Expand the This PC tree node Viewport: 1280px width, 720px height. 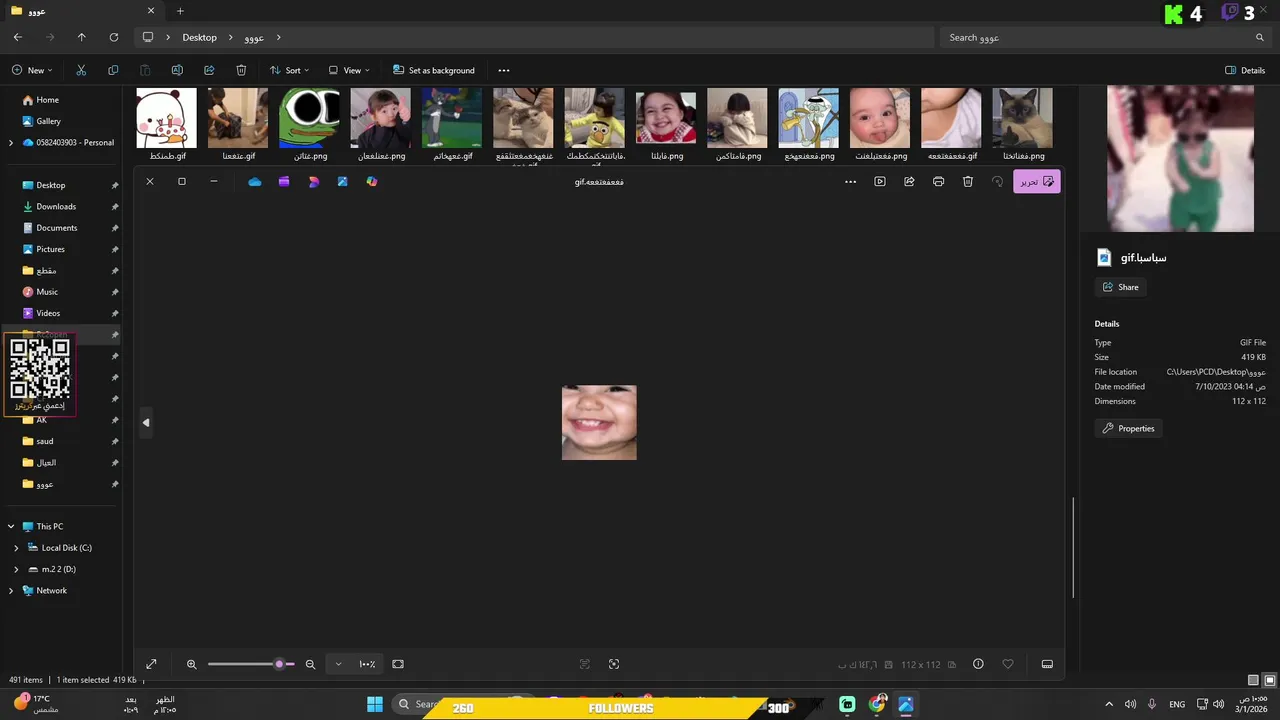pos(11,526)
